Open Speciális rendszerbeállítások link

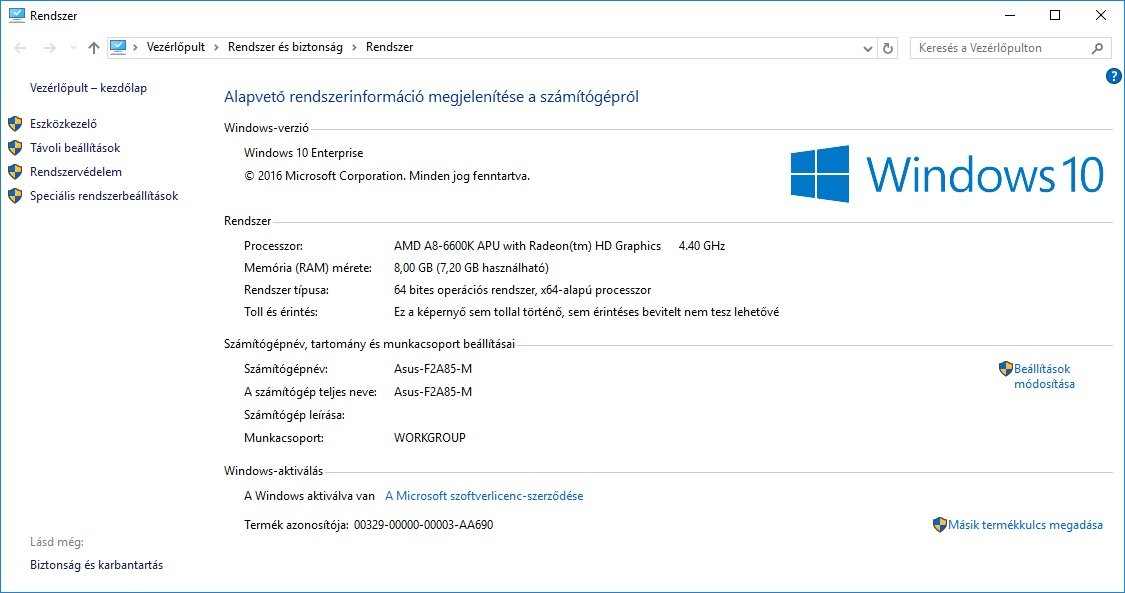(104, 196)
